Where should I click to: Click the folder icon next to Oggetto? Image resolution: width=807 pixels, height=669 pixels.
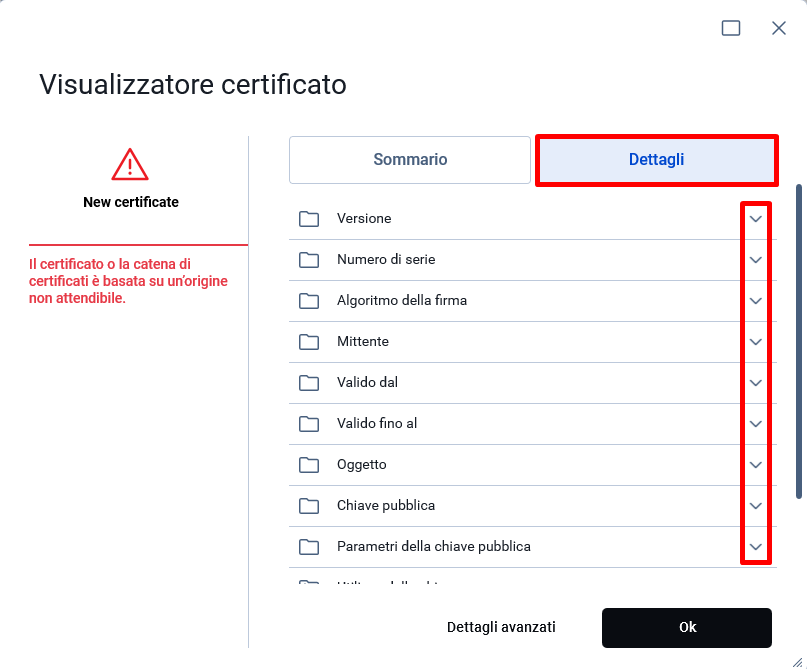pos(309,465)
